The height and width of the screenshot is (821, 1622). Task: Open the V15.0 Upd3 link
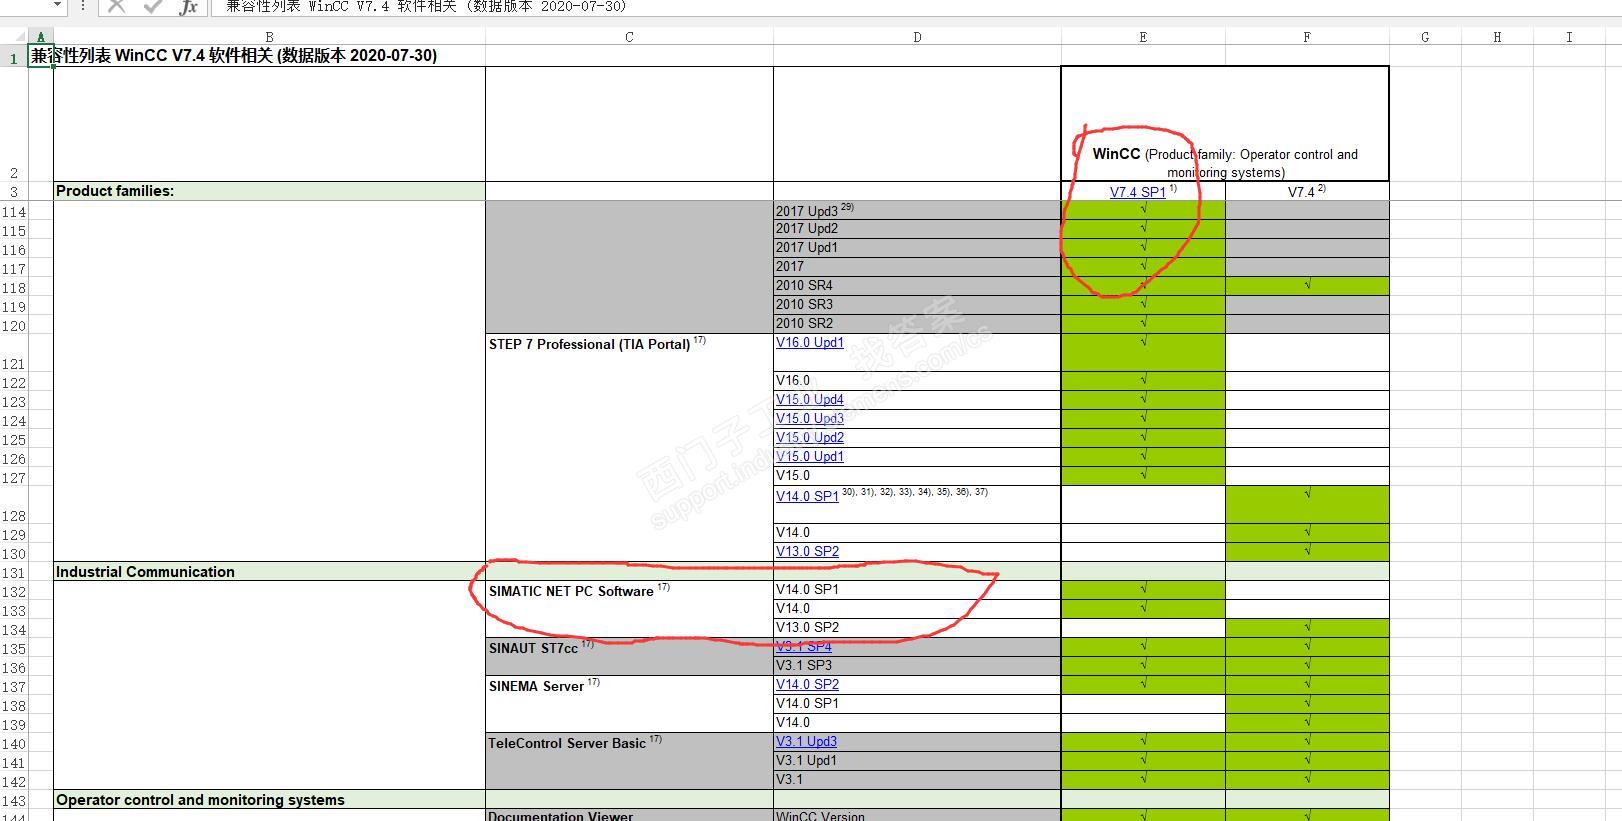coord(810,419)
